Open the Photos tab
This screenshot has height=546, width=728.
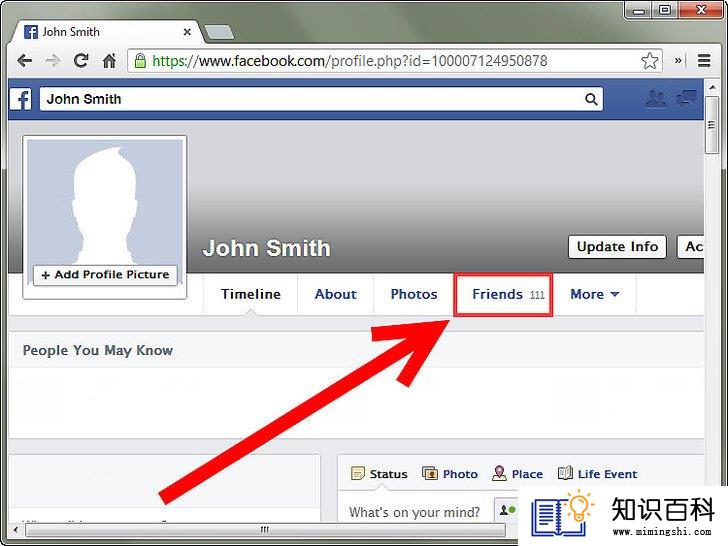[414, 294]
